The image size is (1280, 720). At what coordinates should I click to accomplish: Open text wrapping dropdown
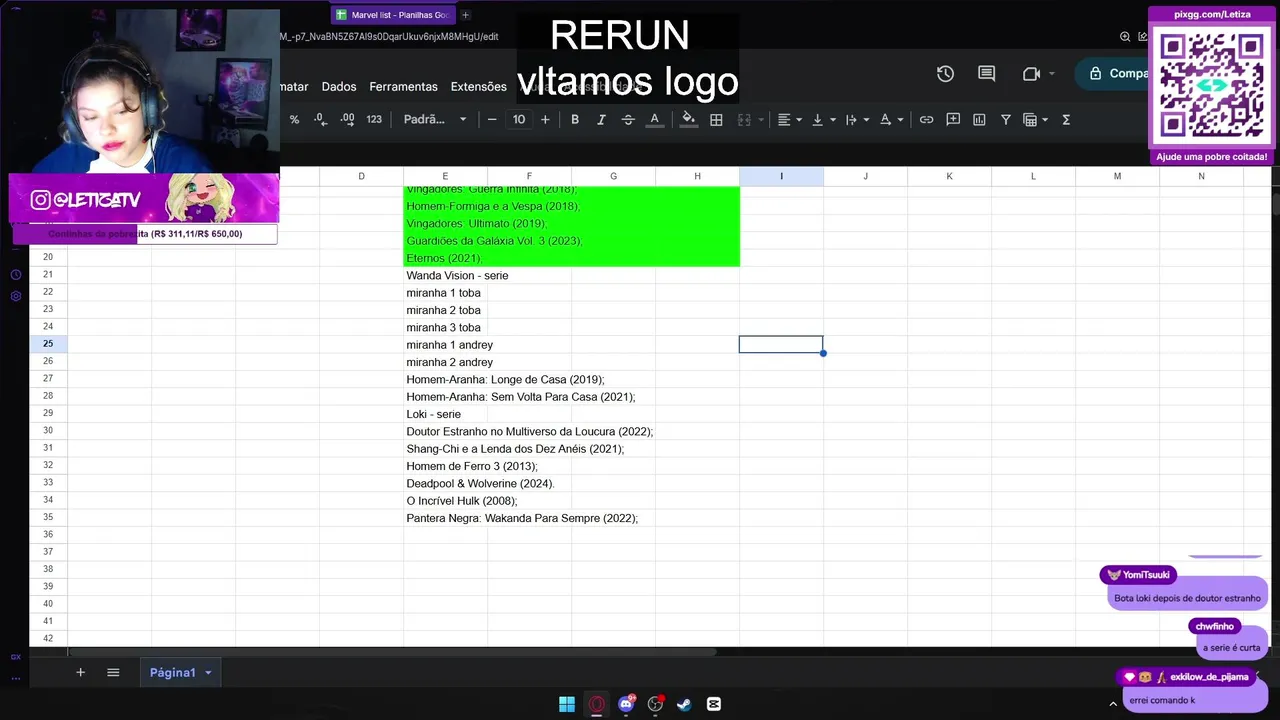click(x=856, y=119)
